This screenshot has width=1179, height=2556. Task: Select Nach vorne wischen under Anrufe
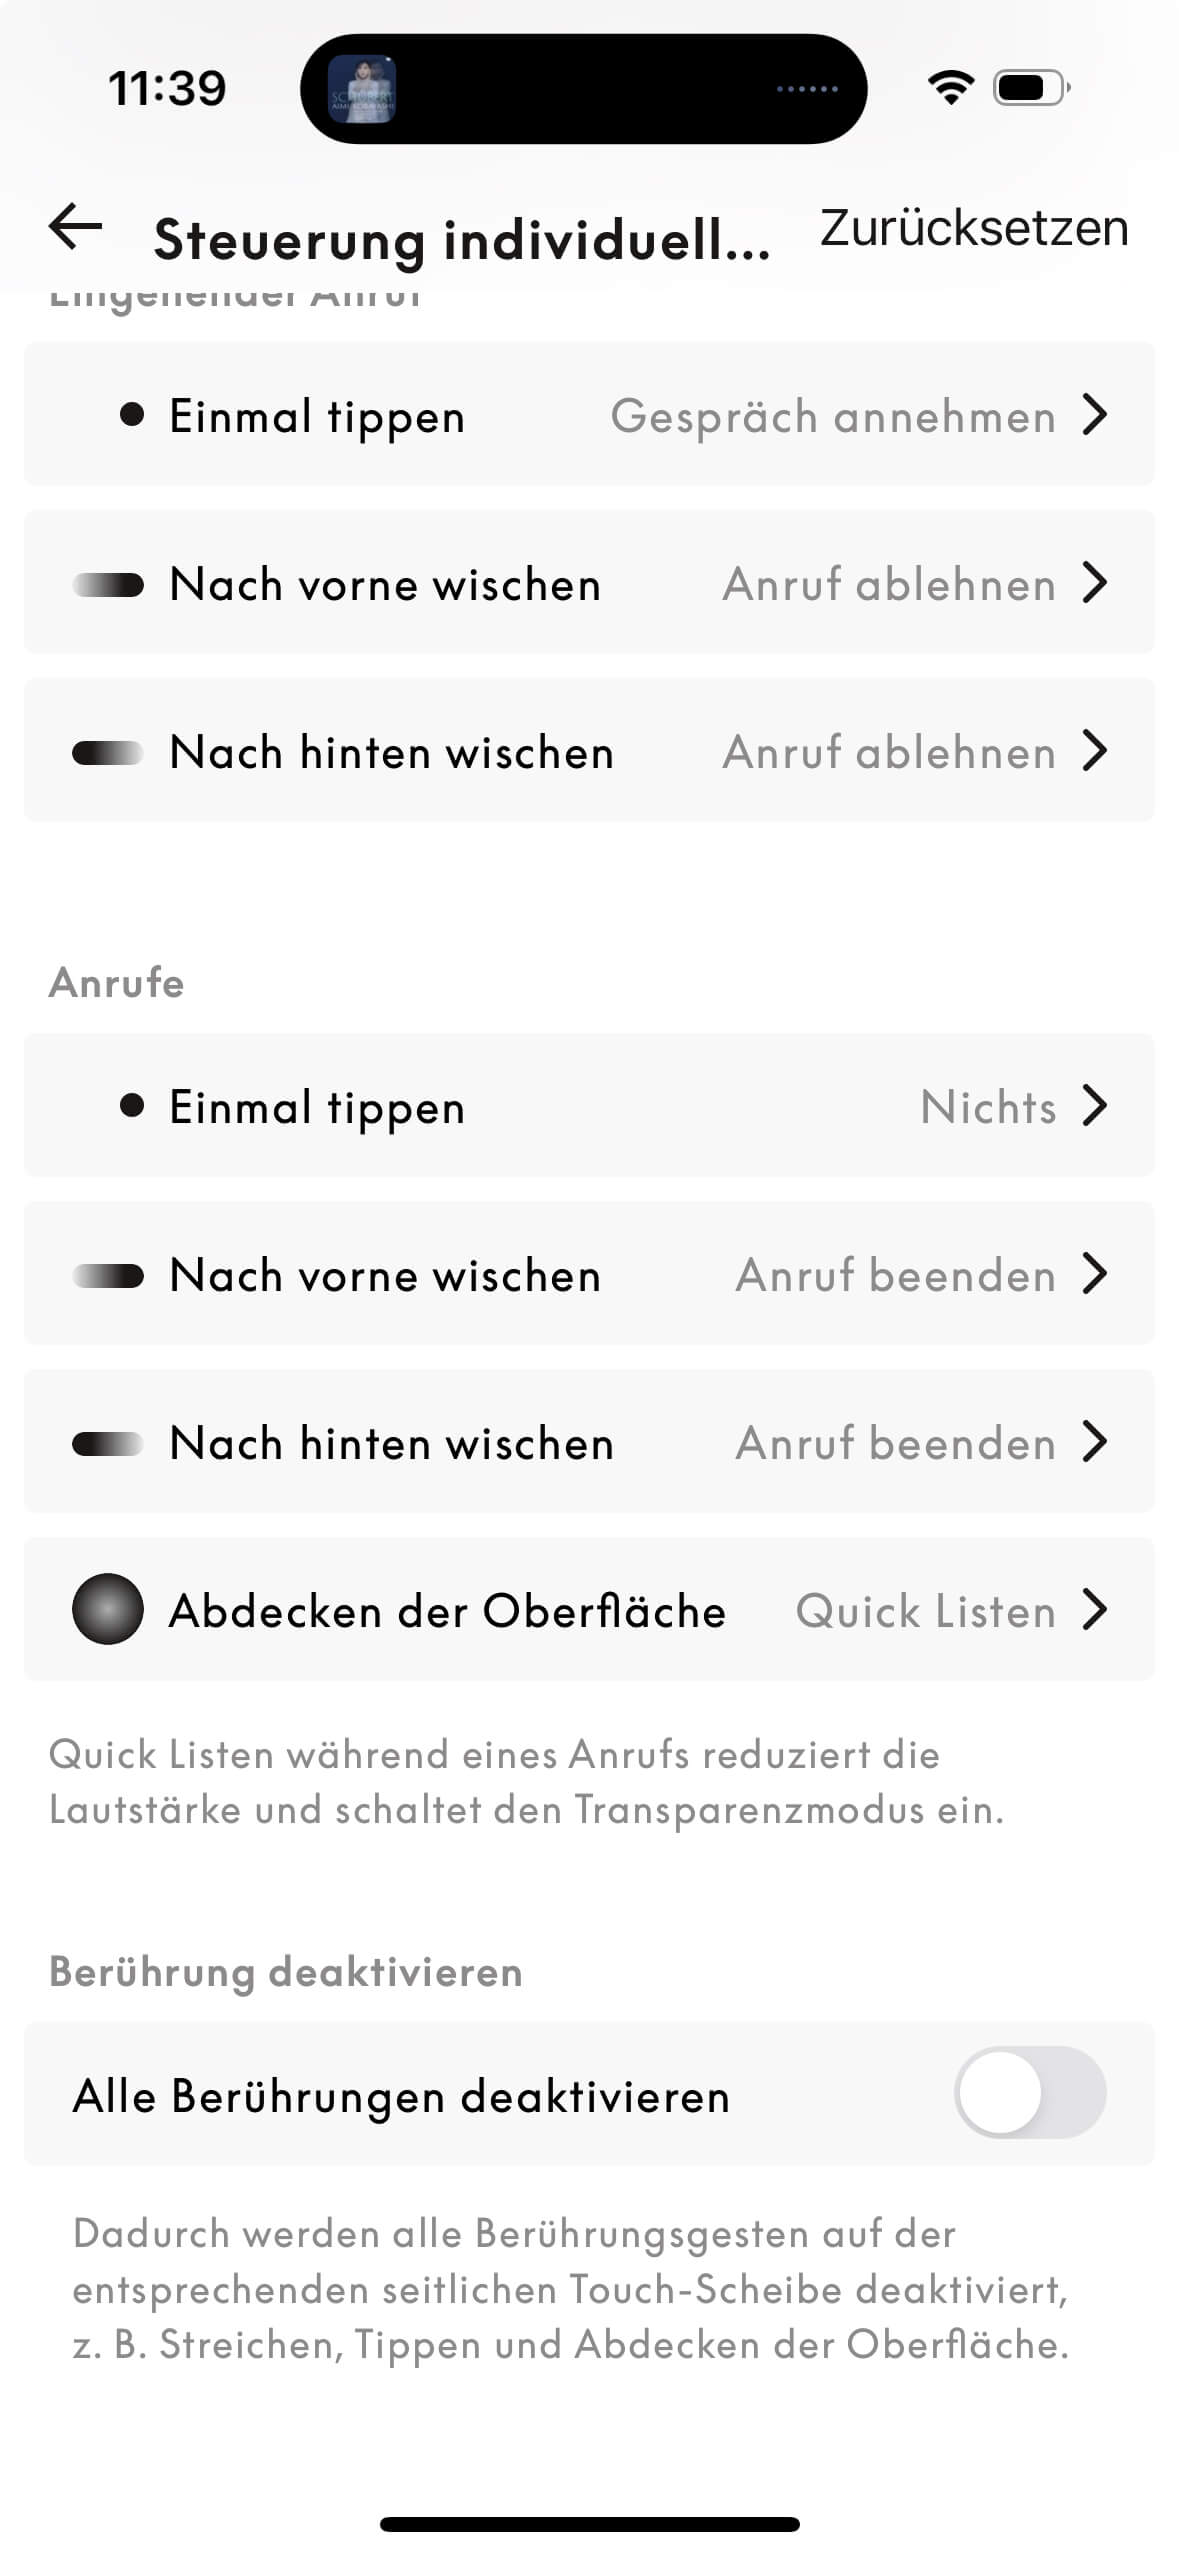coord(385,1275)
